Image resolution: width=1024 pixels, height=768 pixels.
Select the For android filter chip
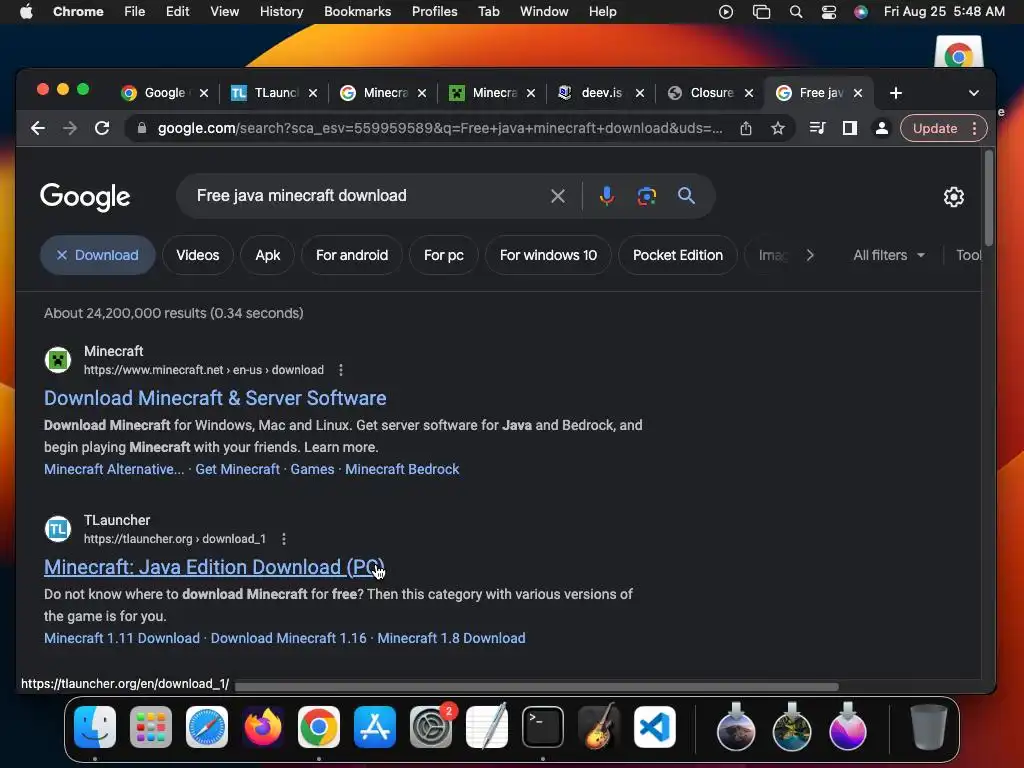352,255
